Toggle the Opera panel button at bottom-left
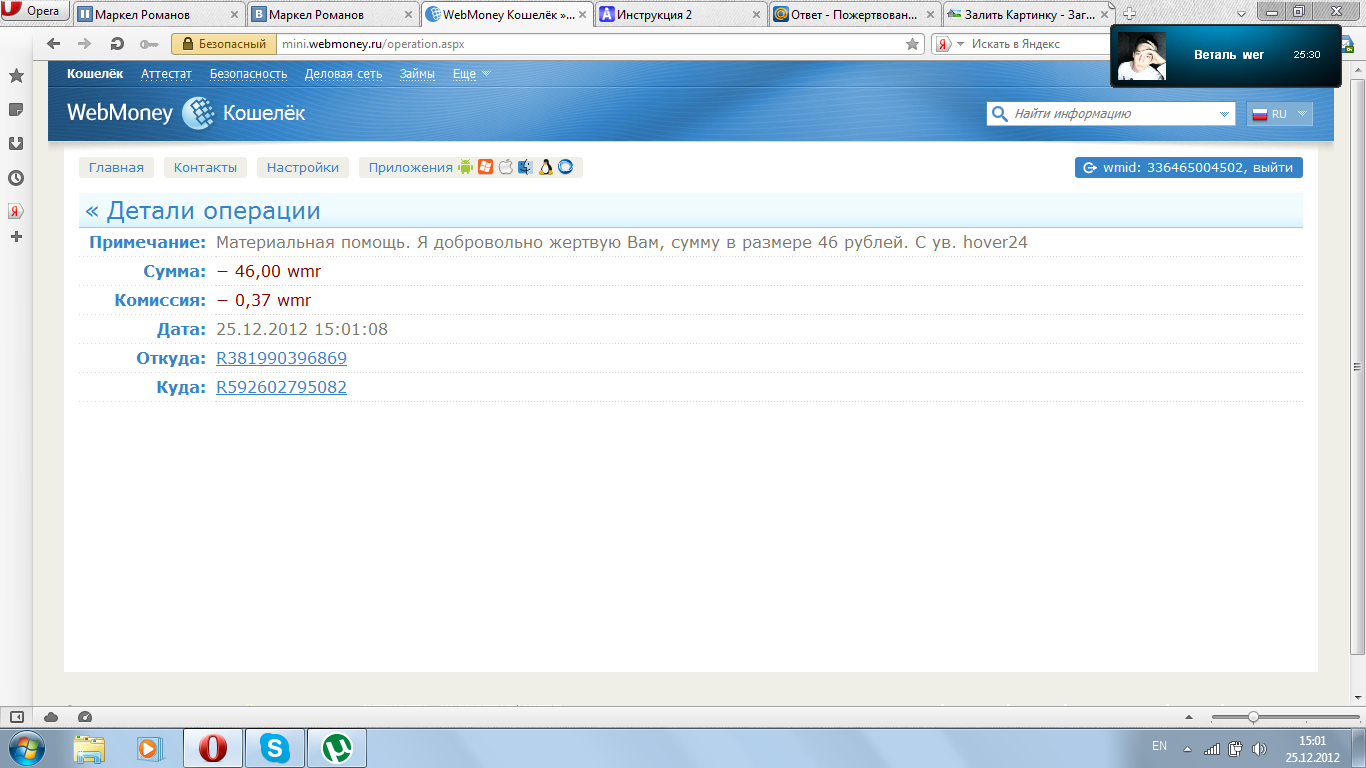Viewport: 1366px width, 768px height. tap(17, 717)
